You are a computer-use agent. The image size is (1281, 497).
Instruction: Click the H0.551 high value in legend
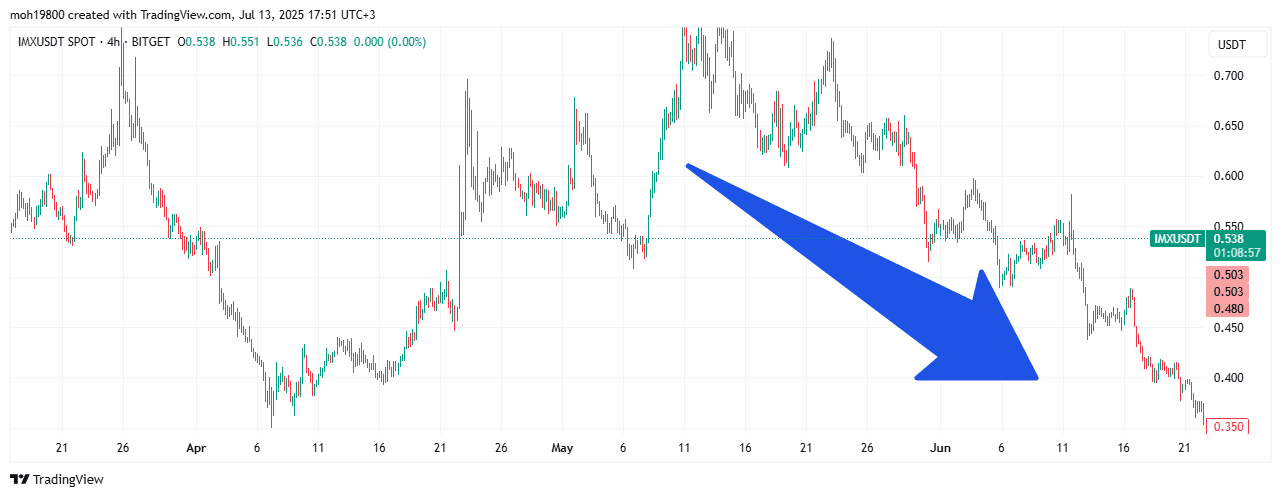tap(239, 42)
